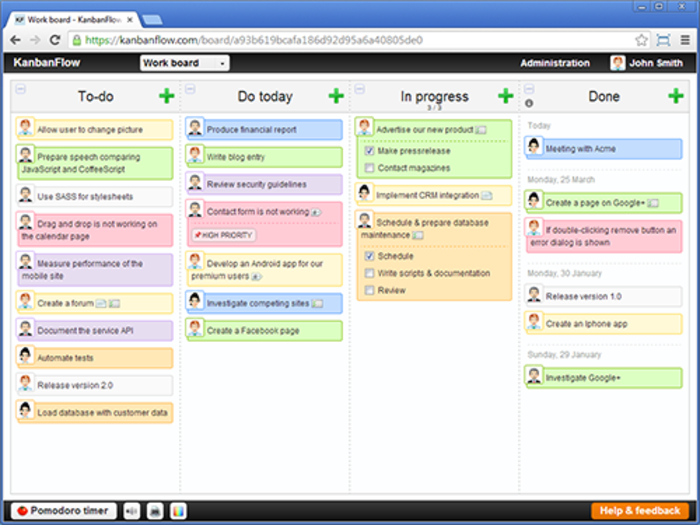Check the Contact magazines subtask
This screenshot has height=525, width=700.
pyautogui.click(x=370, y=168)
